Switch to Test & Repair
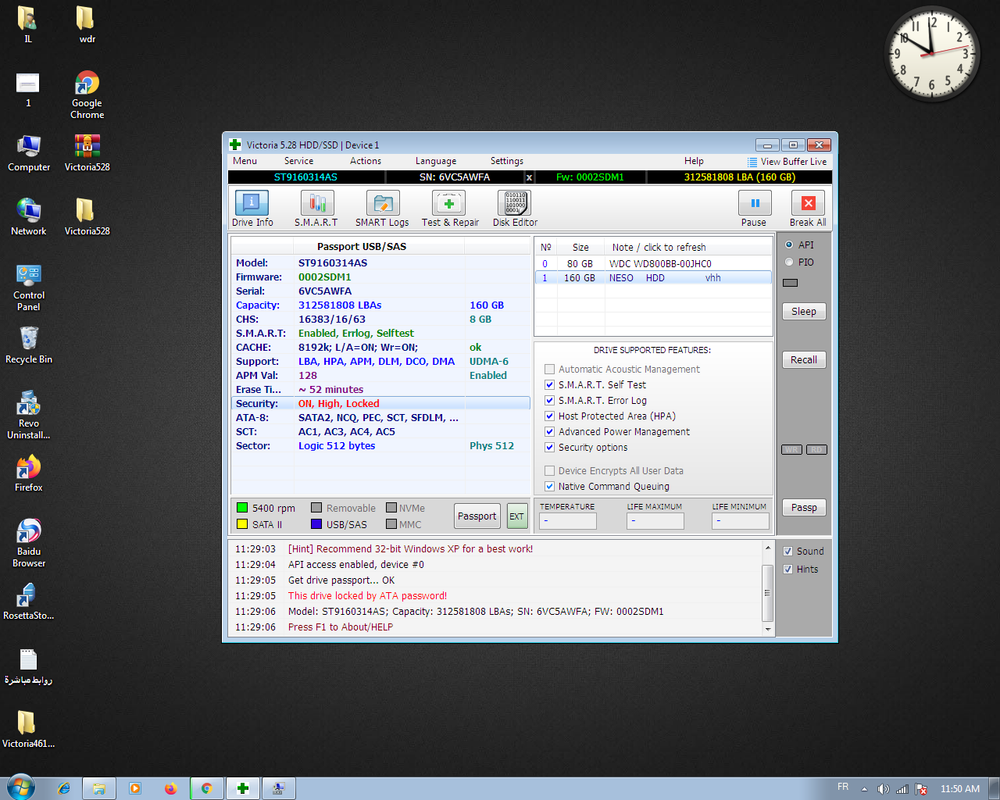 coord(450,209)
